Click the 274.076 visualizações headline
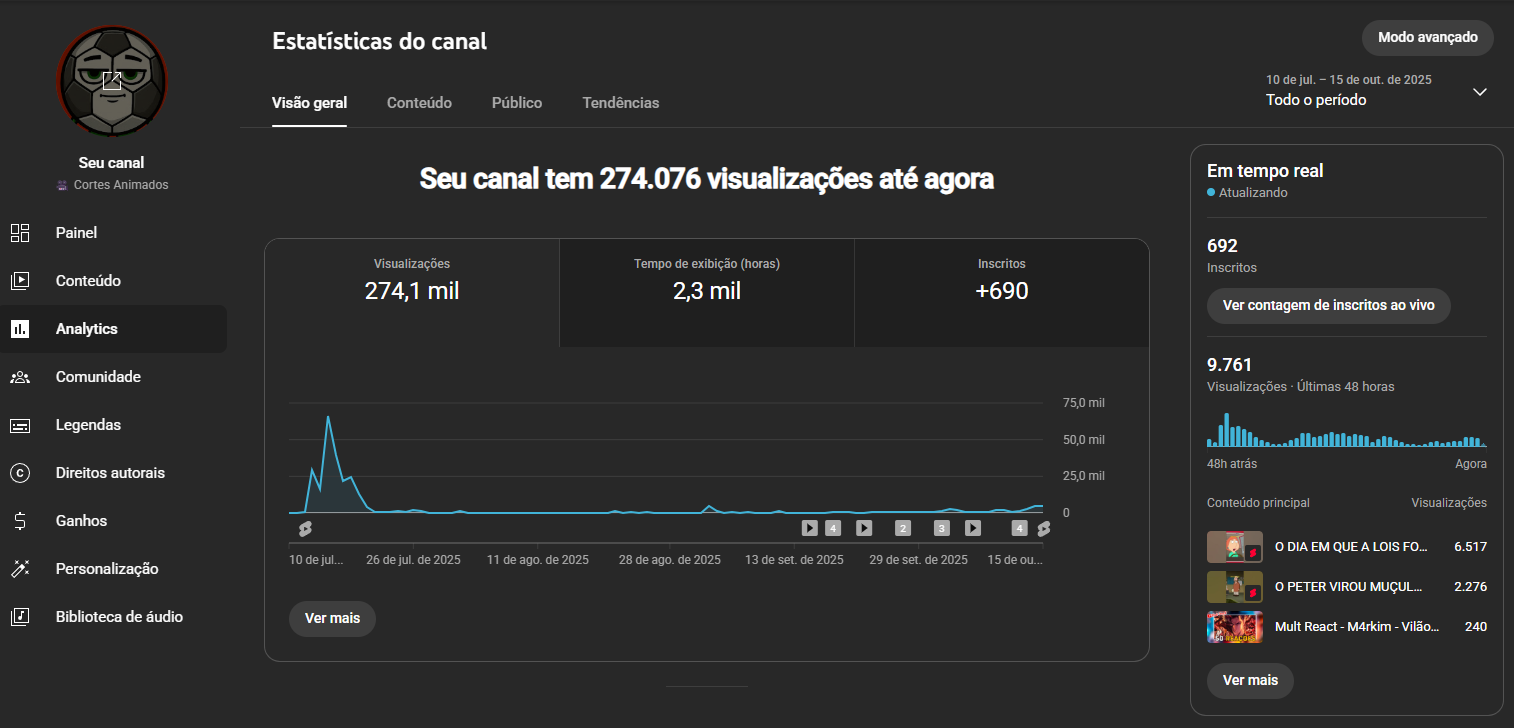Viewport: 1514px width, 728px height. [x=707, y=180]
